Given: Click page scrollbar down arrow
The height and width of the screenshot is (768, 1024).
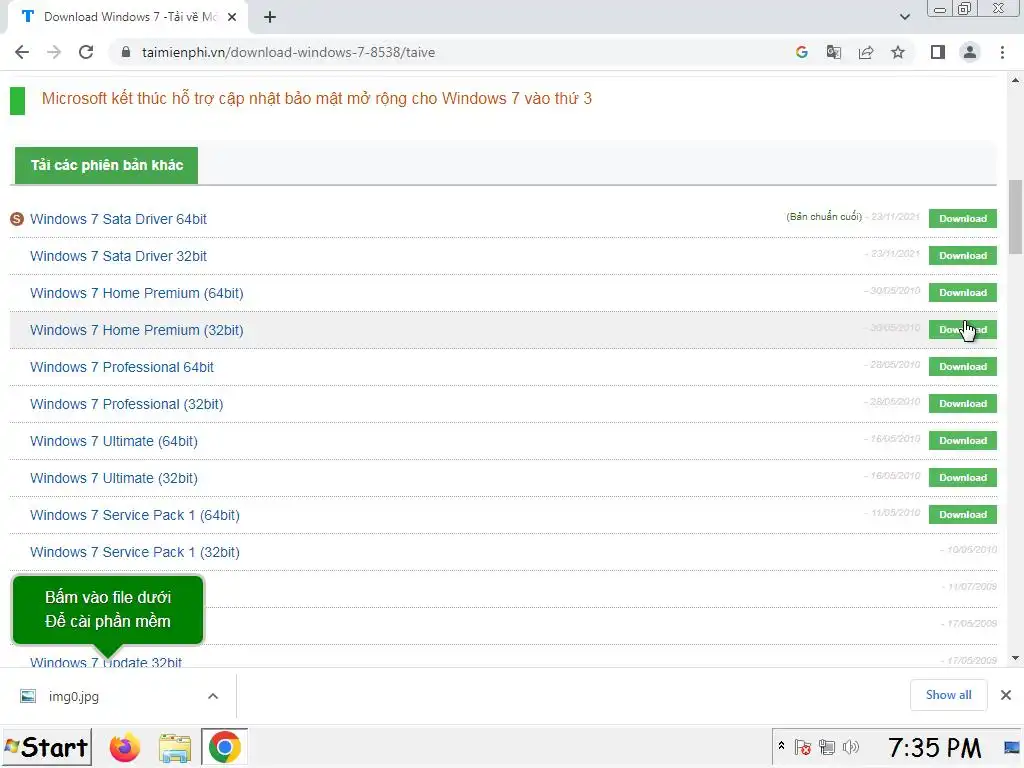Looking at the screenshot, I should (x=1015, y=658).
